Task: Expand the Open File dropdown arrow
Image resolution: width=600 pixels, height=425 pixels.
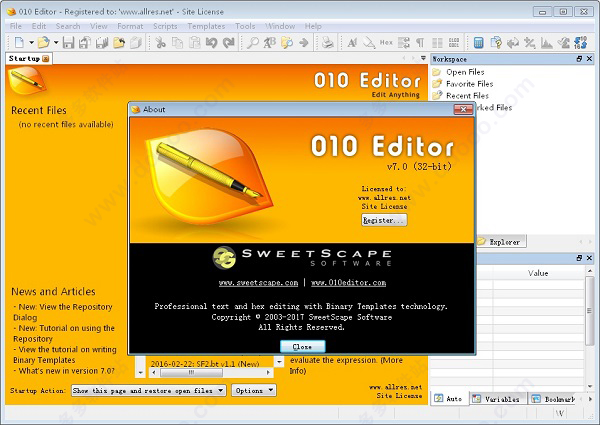Action: pos(56,42)
